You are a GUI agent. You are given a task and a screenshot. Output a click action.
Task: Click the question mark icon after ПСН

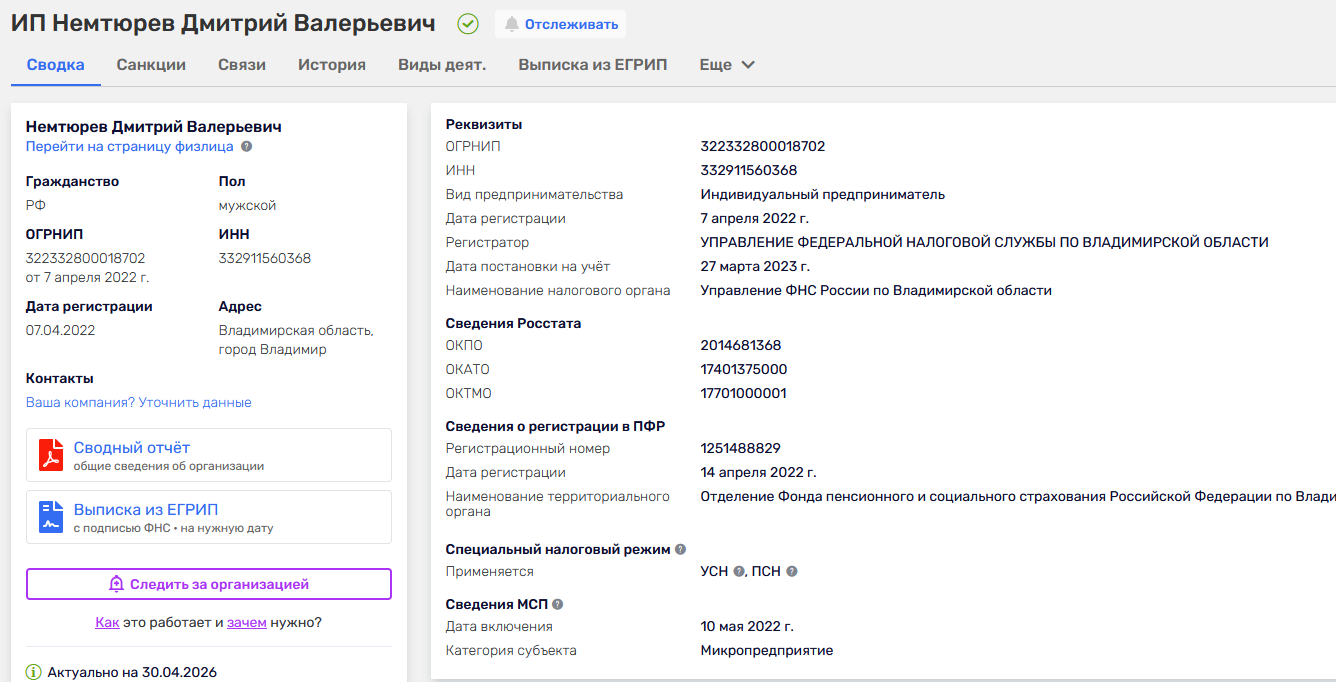point(791,572)
